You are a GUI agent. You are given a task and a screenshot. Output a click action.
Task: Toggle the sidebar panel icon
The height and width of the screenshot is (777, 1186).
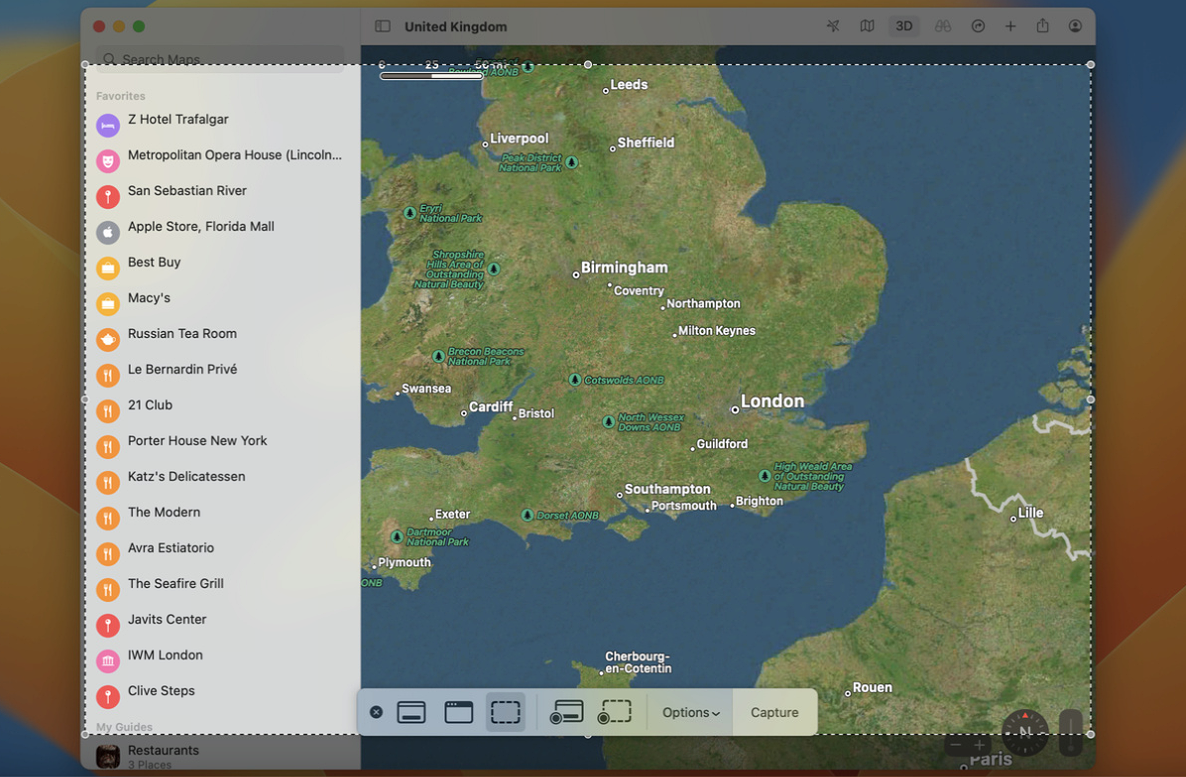(x=382, y=27)
